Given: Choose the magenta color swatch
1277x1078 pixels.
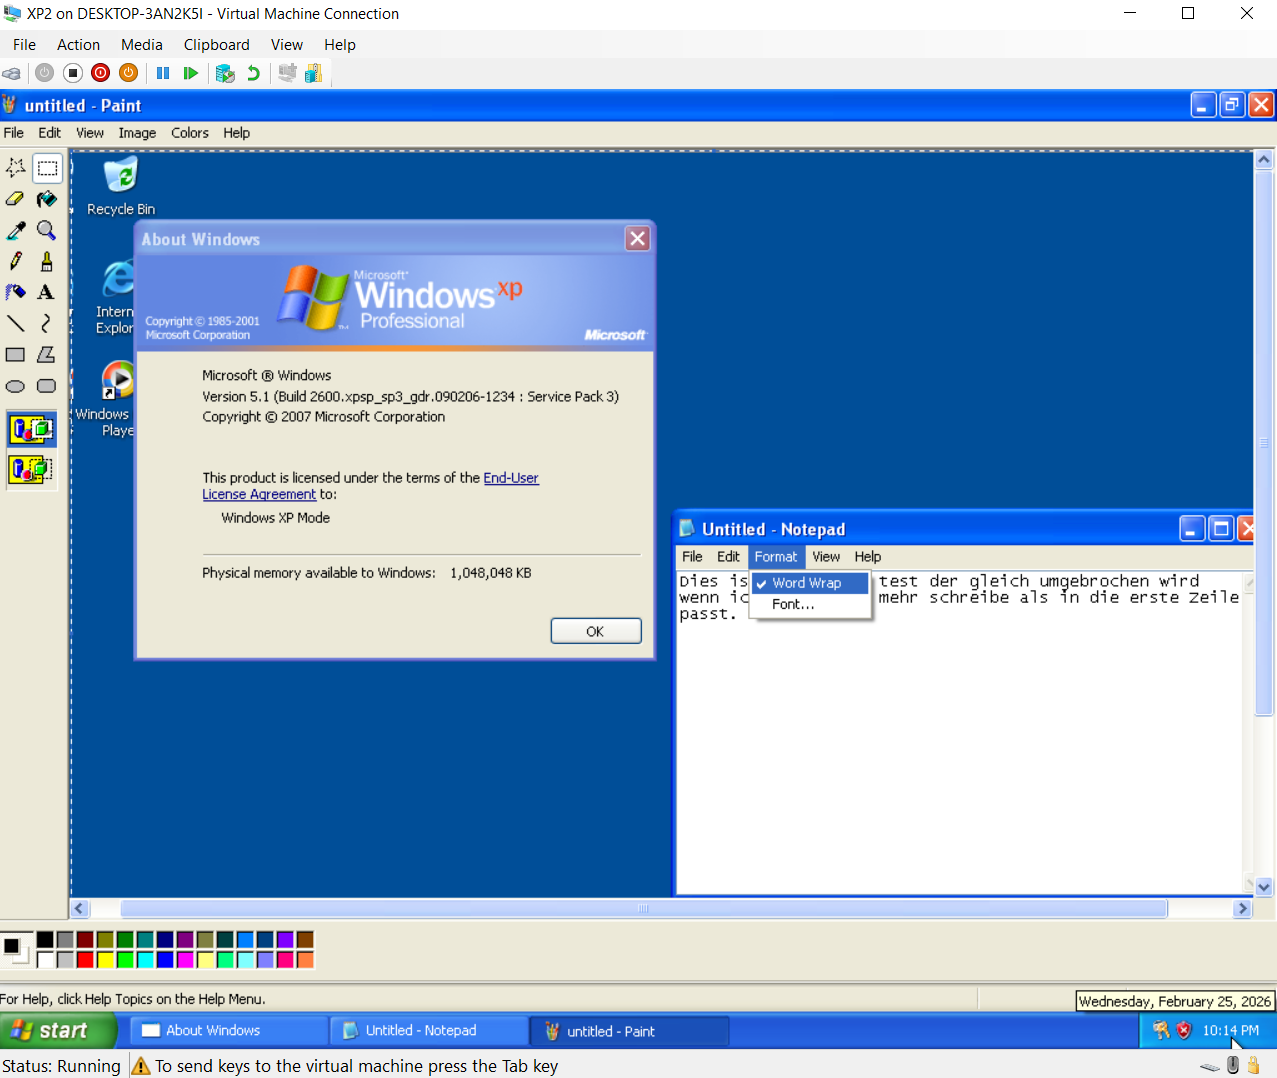Looking at the screenshot, I should tap(185, 960).
